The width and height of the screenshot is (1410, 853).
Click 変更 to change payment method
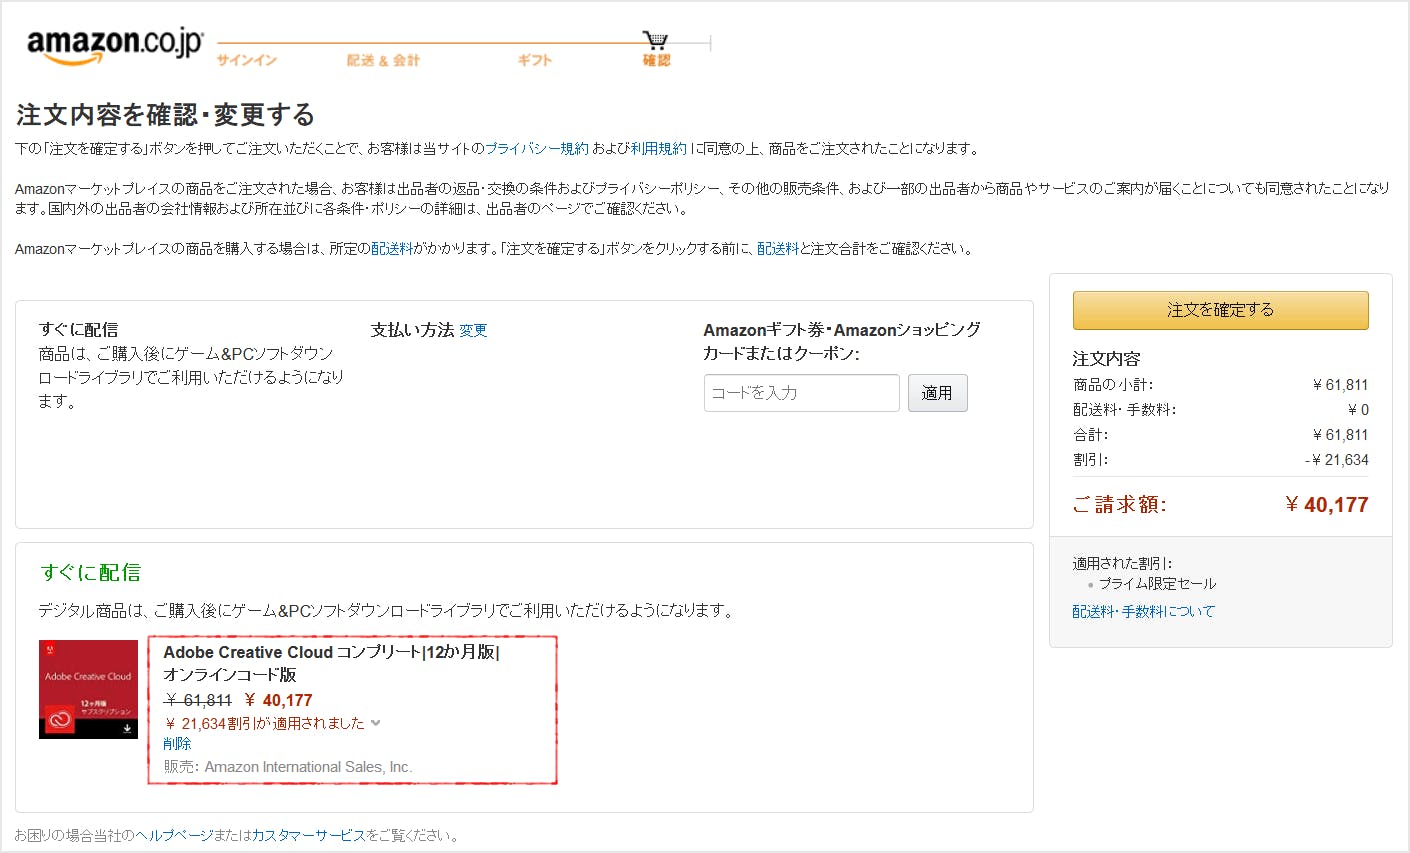473,330
